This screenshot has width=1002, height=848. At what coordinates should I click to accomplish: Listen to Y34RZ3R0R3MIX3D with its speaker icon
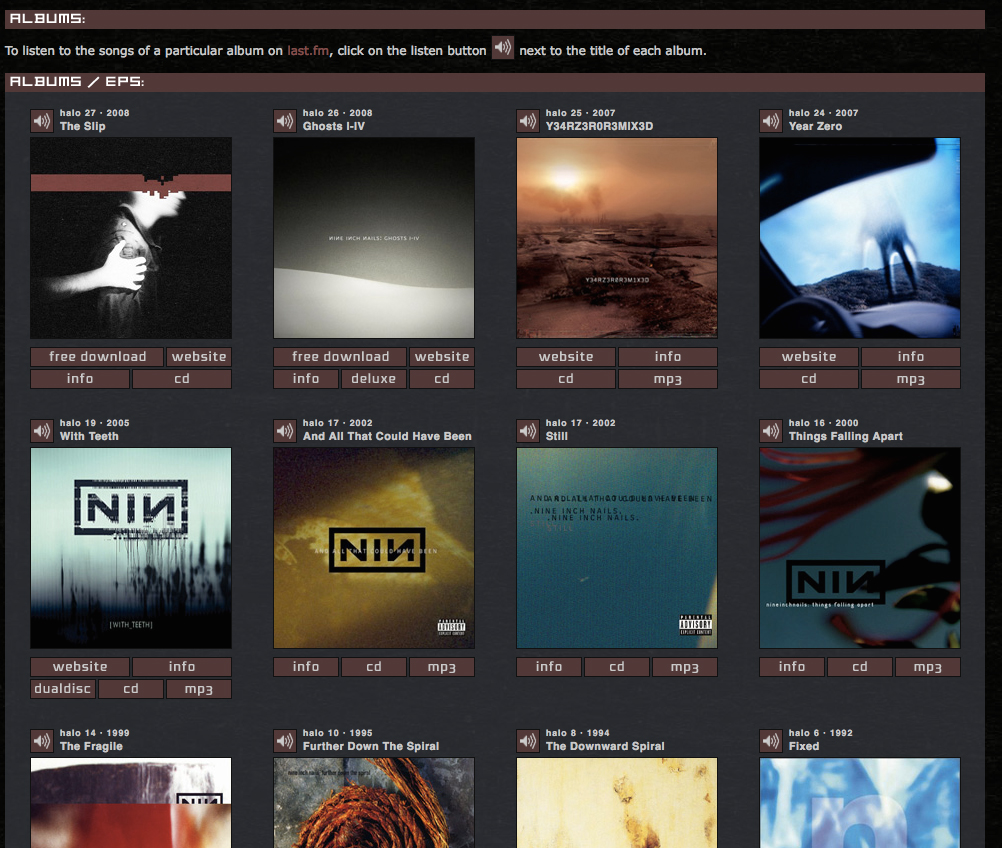(527, 121)
